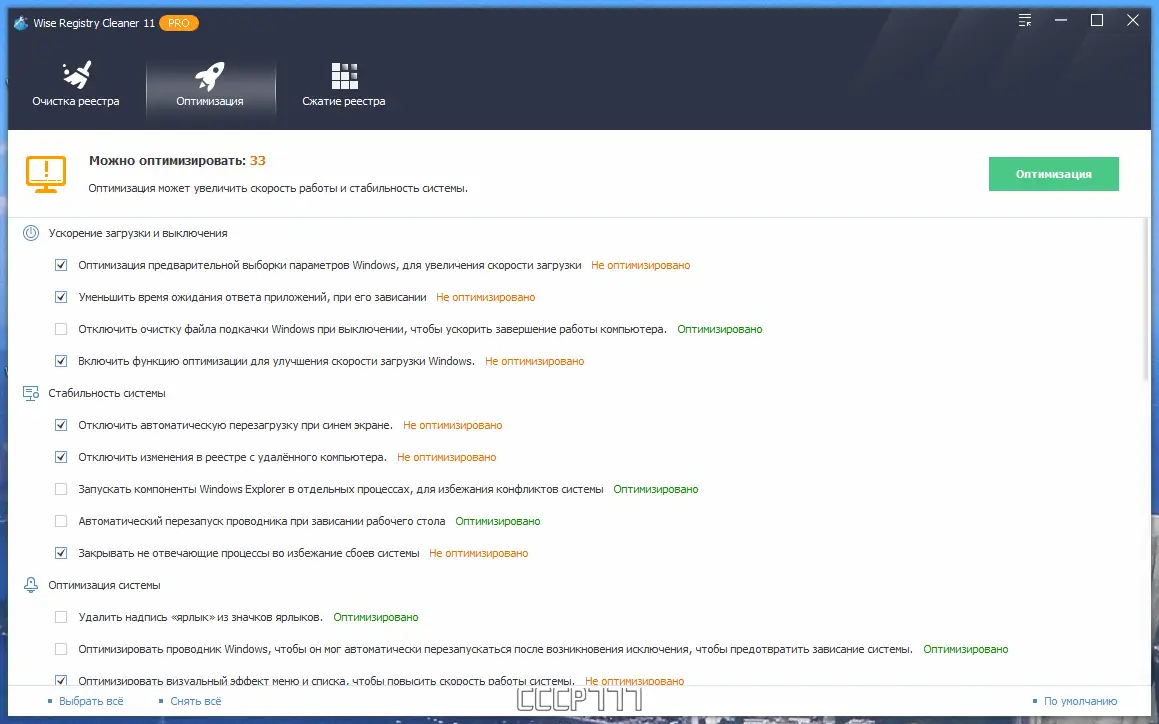
Task: Uncheck Включить функцию оптимизации для загрузки Windows
Action: tap(61, 361)
